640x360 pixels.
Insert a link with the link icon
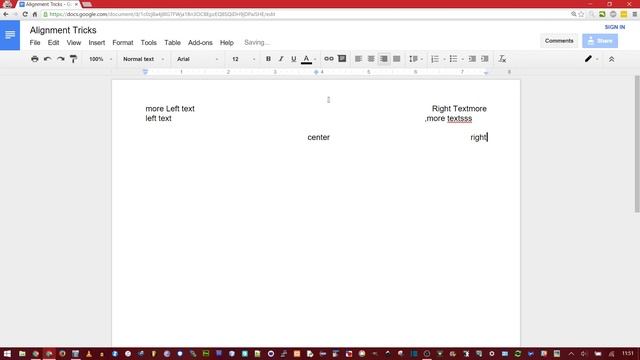point(329,59)
